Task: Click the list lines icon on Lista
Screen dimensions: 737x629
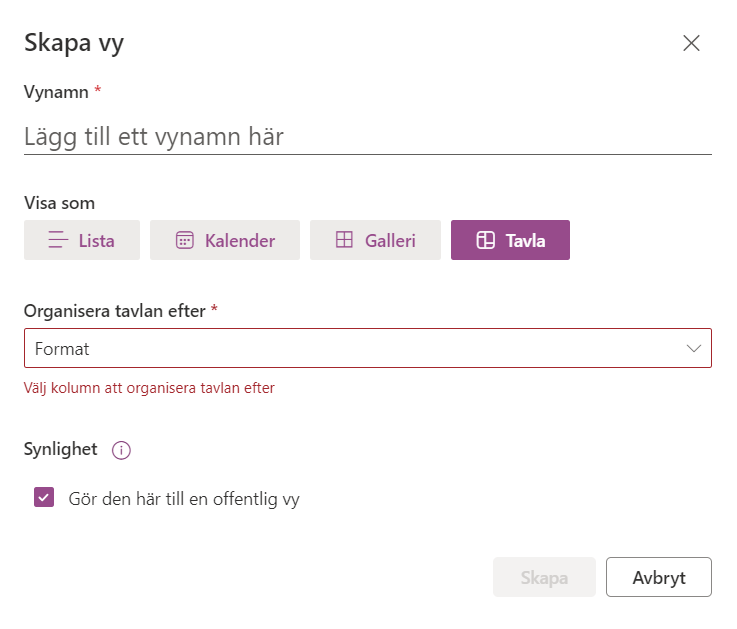Action: [x=58, y=240]
